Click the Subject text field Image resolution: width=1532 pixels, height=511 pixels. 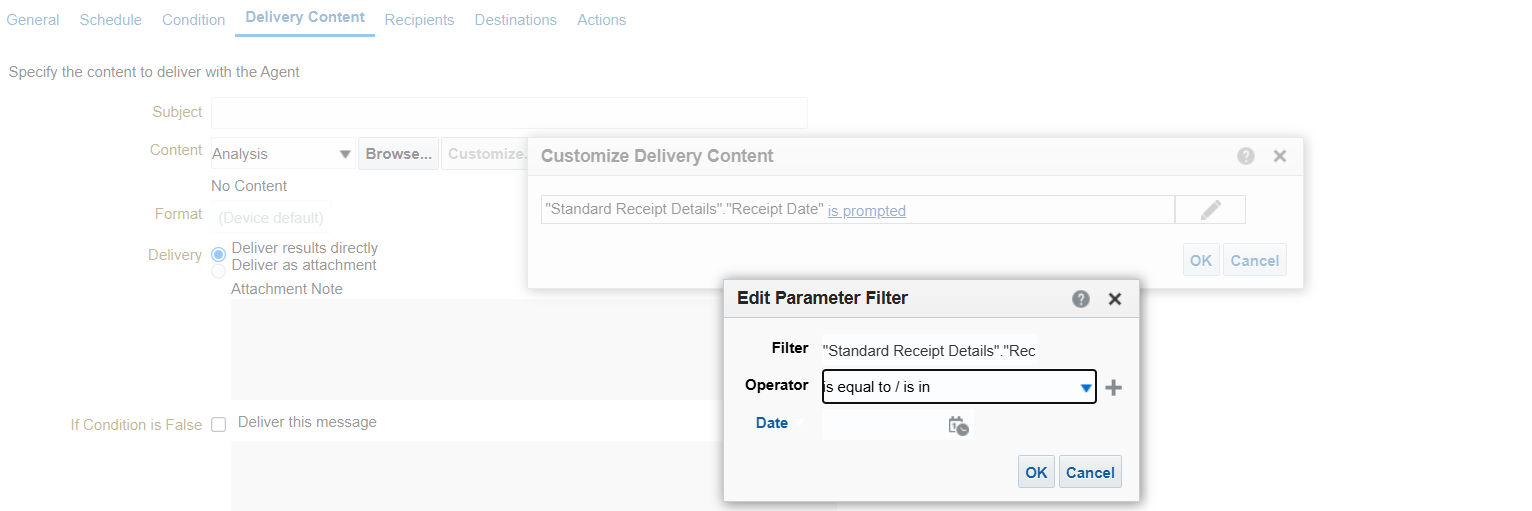coord(509,113)
